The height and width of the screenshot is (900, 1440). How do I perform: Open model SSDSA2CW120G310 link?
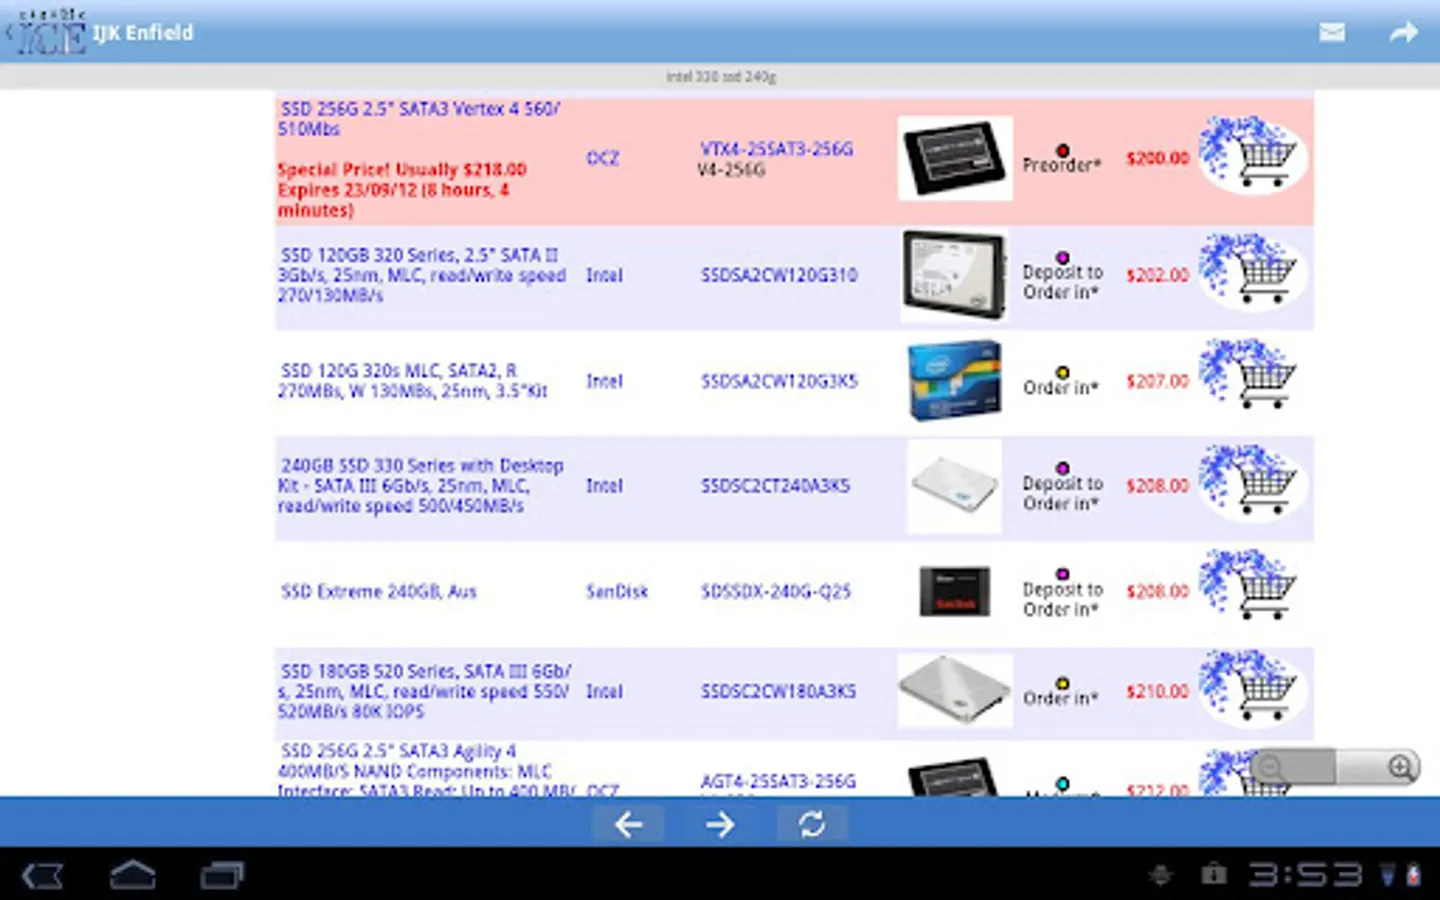778,275
